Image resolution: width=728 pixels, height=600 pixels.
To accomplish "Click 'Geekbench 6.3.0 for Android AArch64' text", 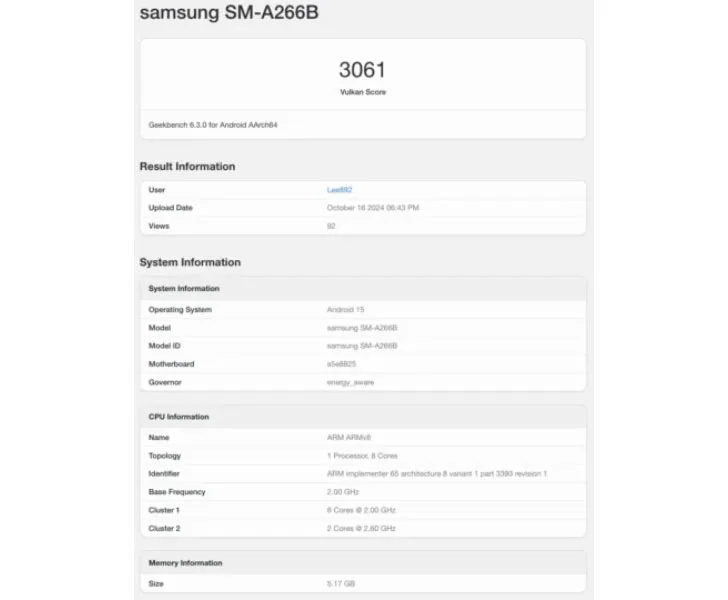I will click(x=213, y=125).
